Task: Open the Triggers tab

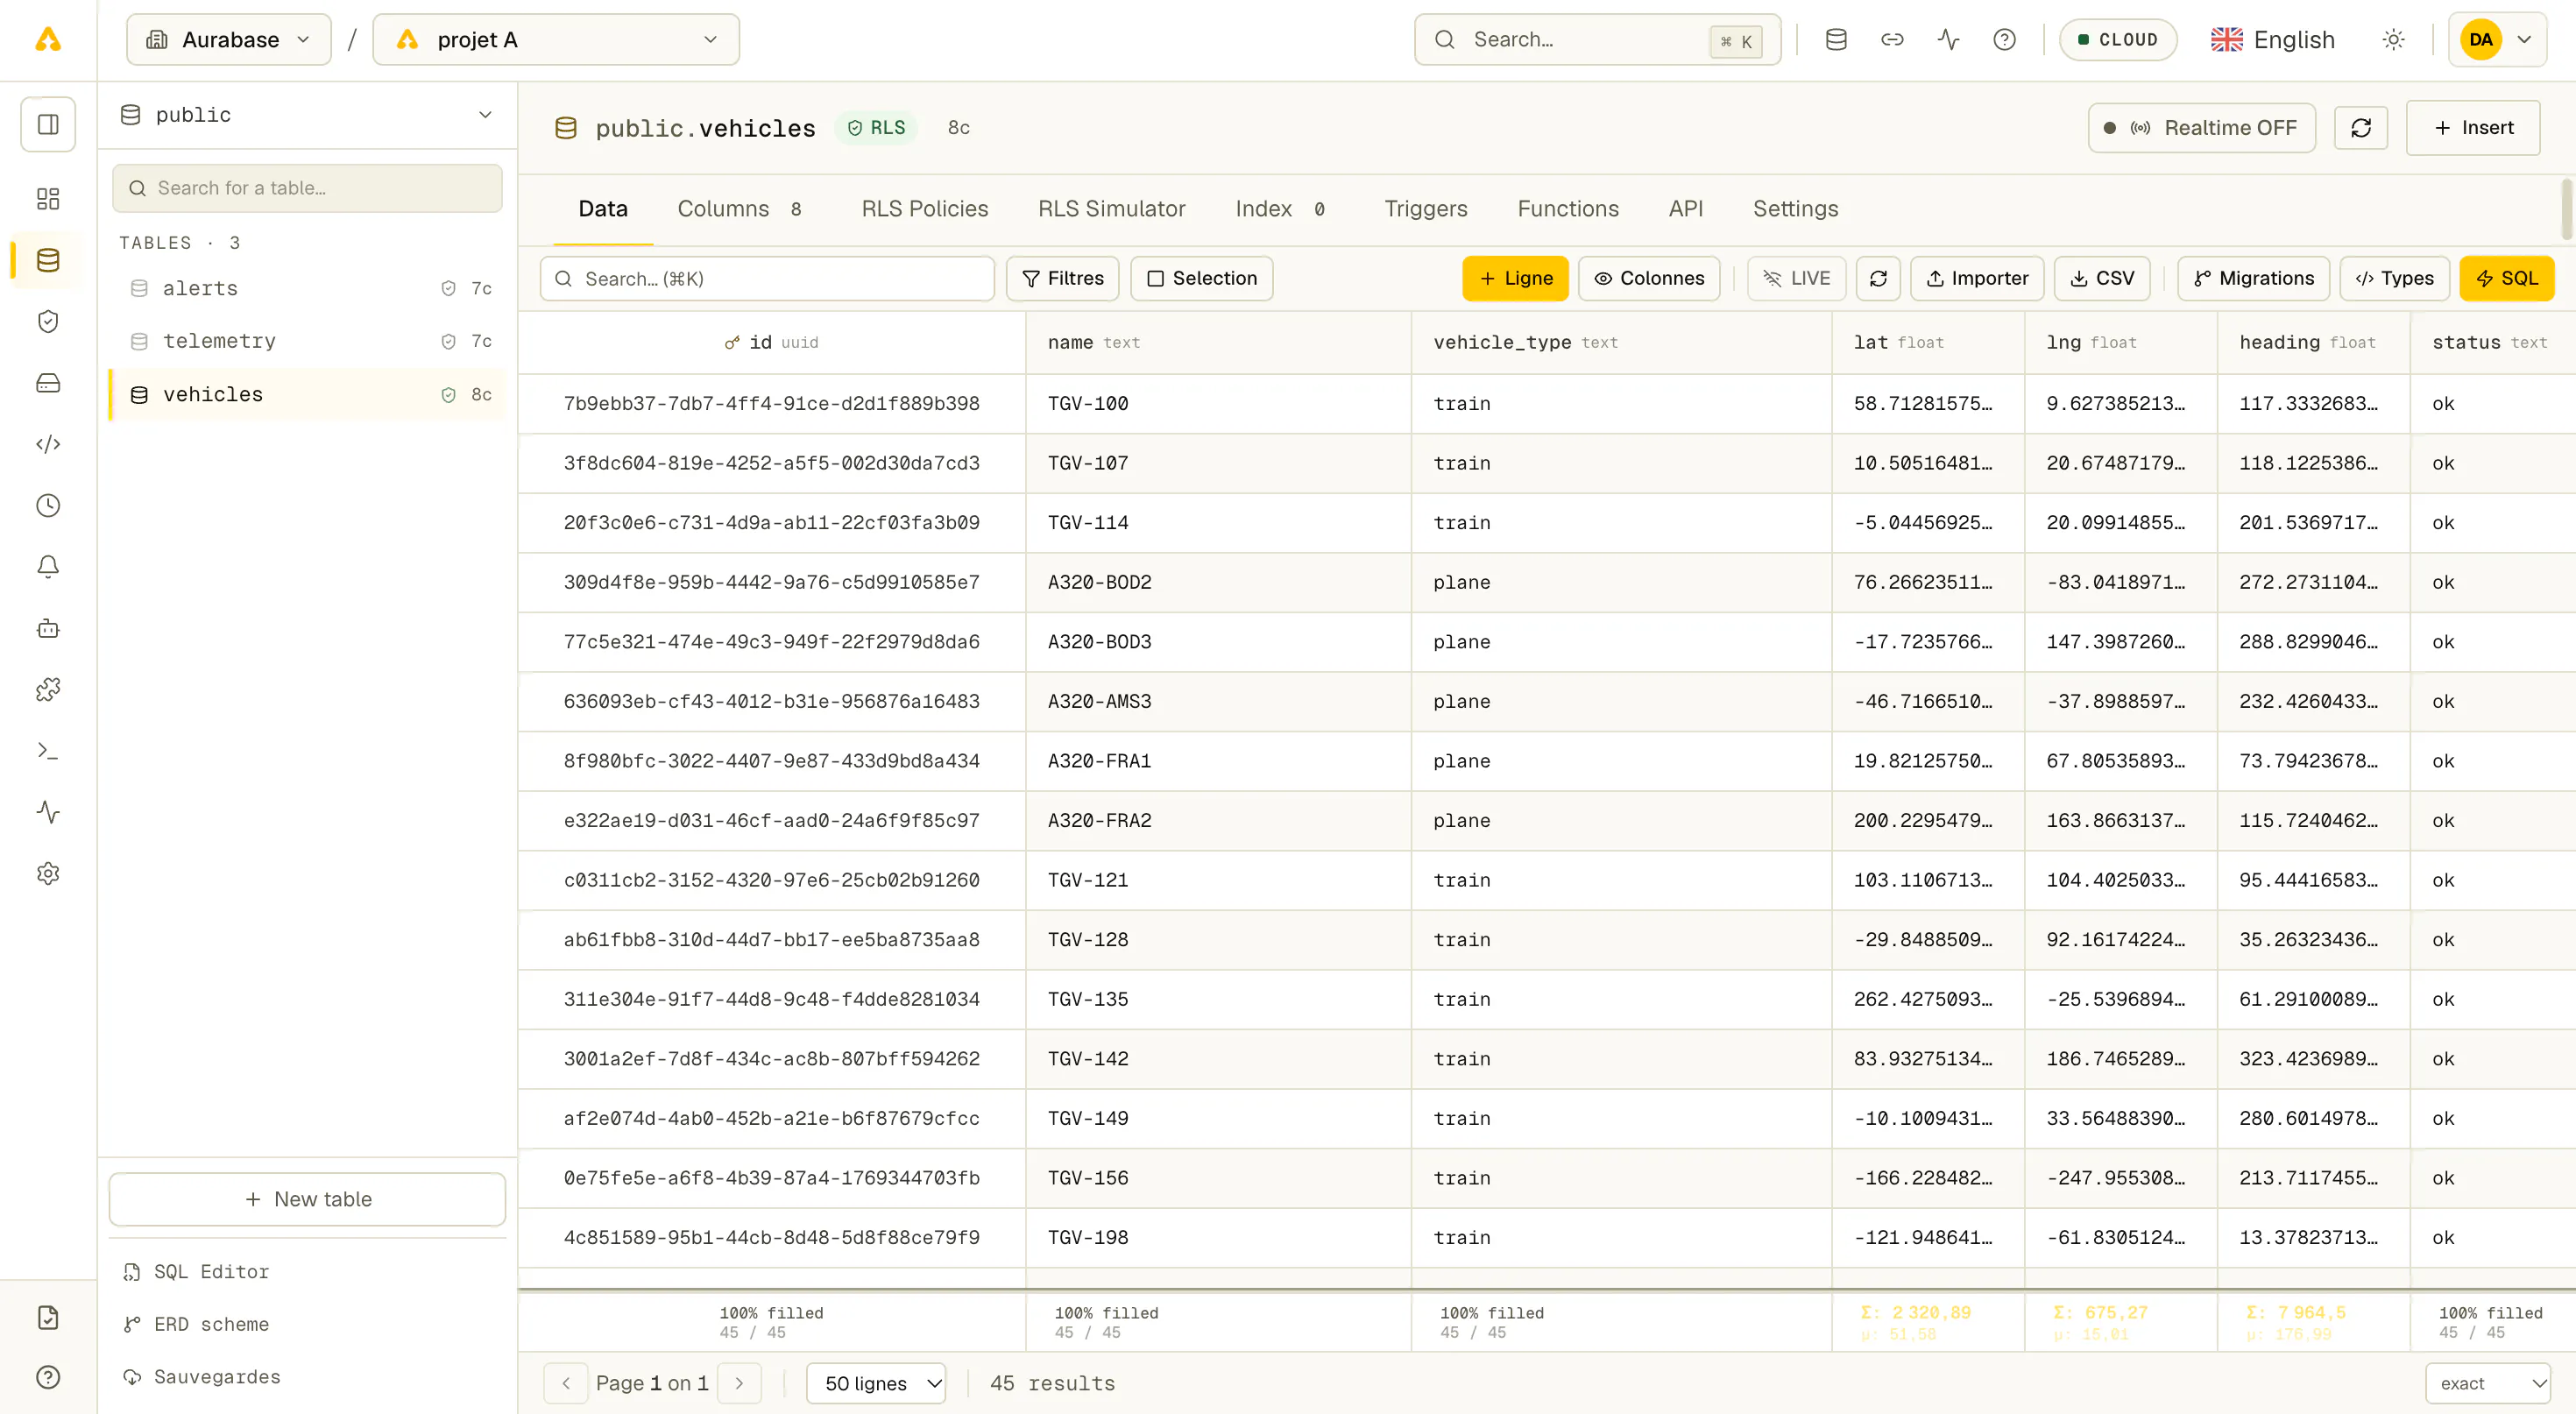Action: 1425,209
